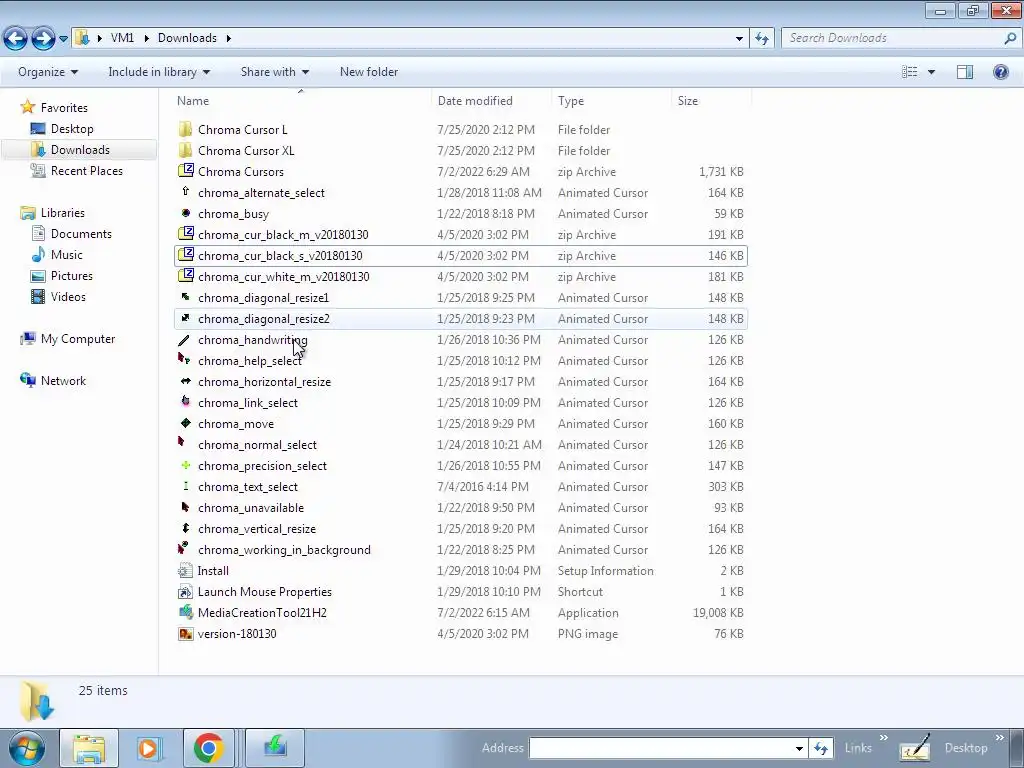Select the chroma_handwriting pen icon
The image size is (1024, 768).
tap(185, 340)
